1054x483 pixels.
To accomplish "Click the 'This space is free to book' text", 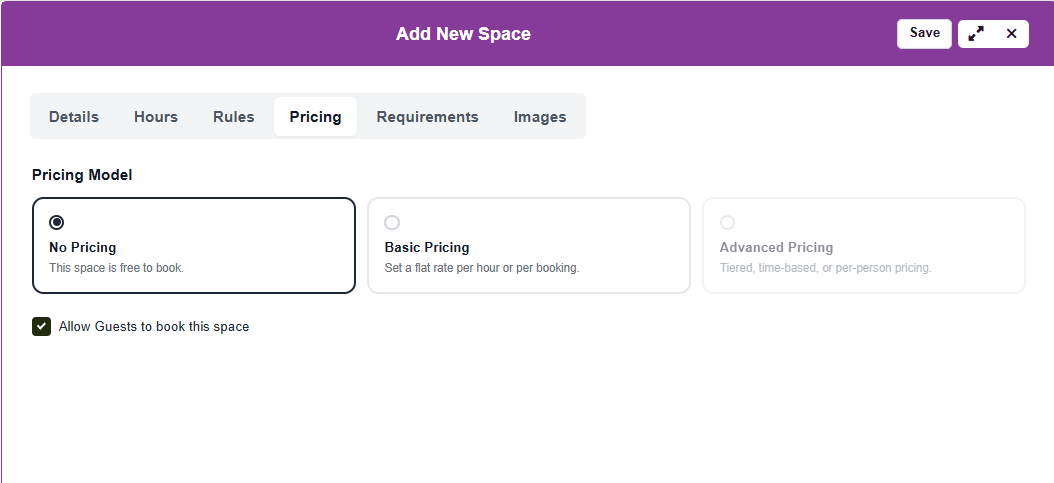I will (116, 268).
